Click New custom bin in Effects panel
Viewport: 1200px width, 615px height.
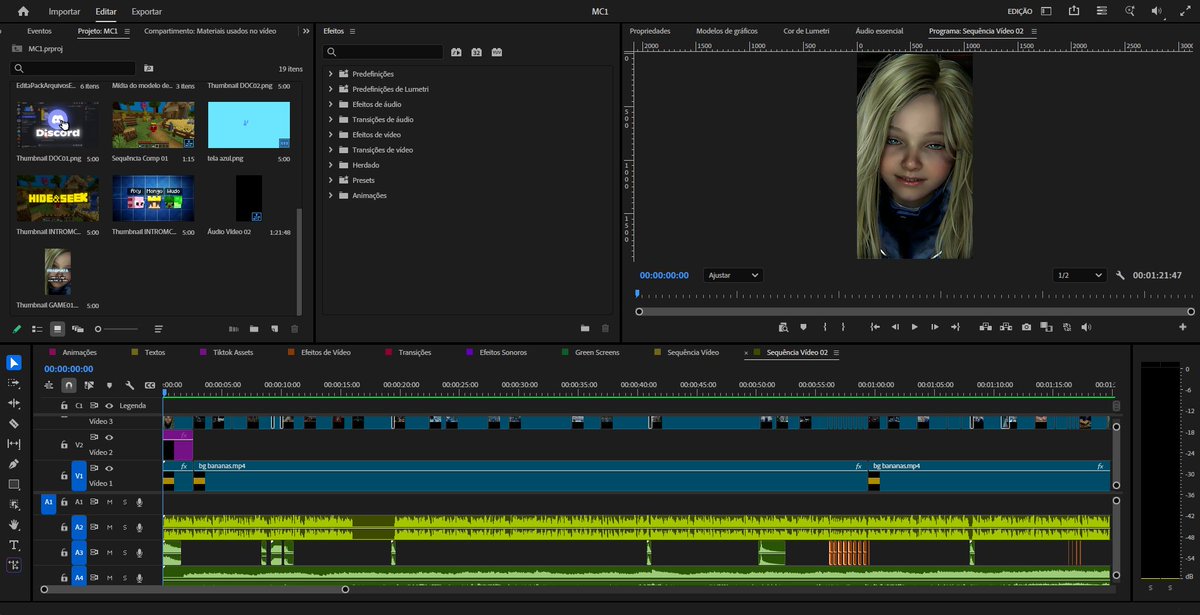[x=585, y=328]
